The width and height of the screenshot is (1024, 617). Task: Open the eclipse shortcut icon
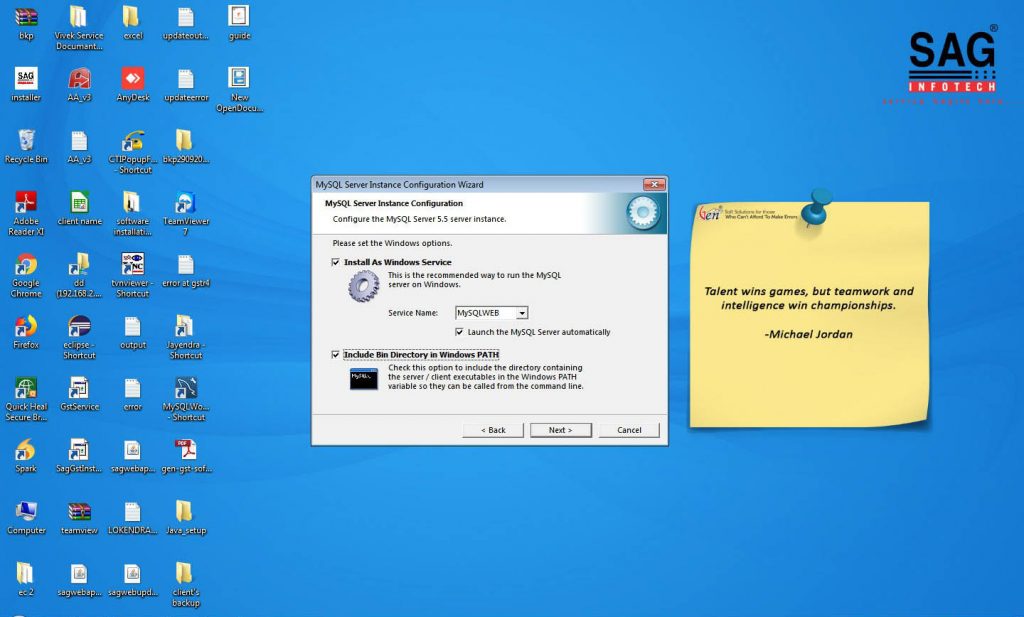click(79, 327)
